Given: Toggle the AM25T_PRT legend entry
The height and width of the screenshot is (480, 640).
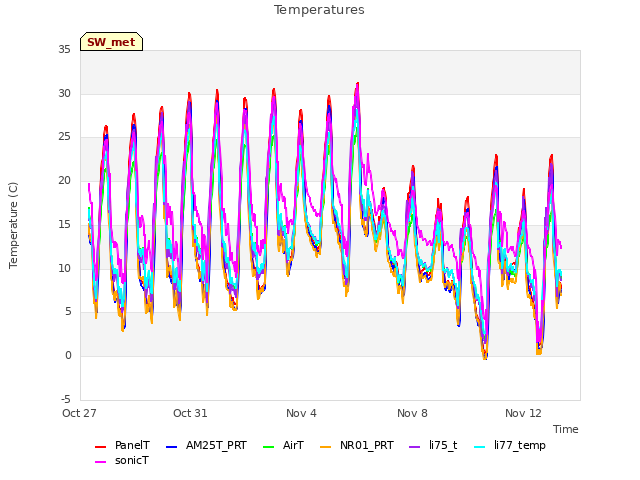Looking at the screenshot, I should pyautogui.click(x=207, y=445).
